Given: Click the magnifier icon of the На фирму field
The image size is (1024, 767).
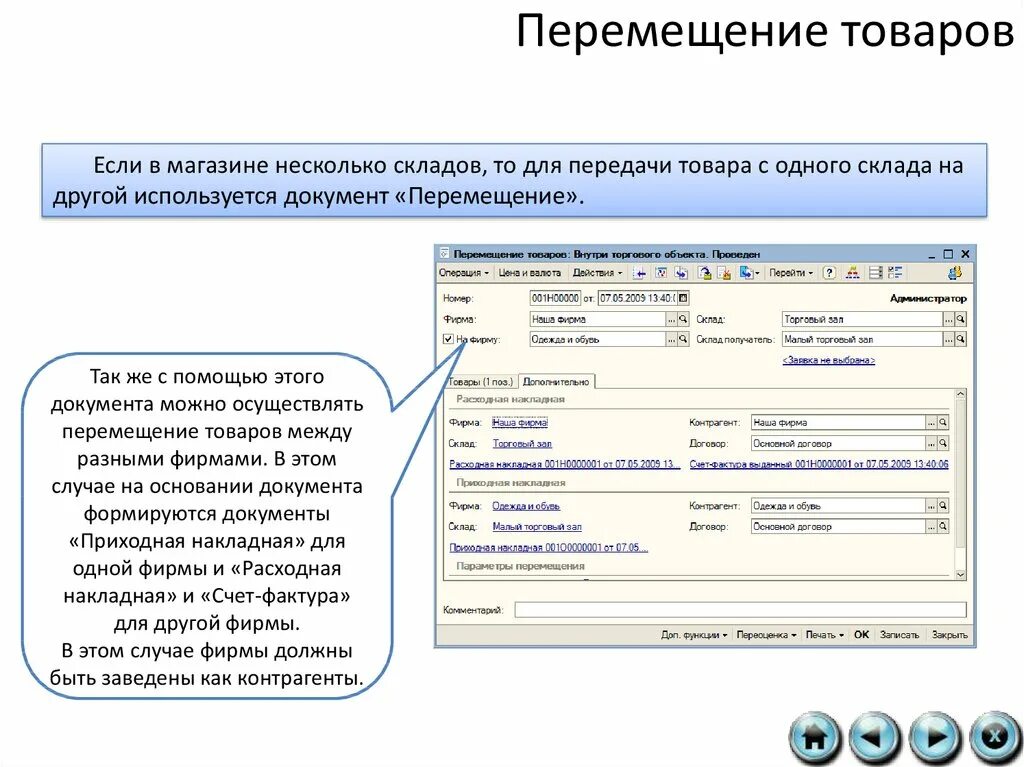Looking at the screenshot, I should (683, 340).
